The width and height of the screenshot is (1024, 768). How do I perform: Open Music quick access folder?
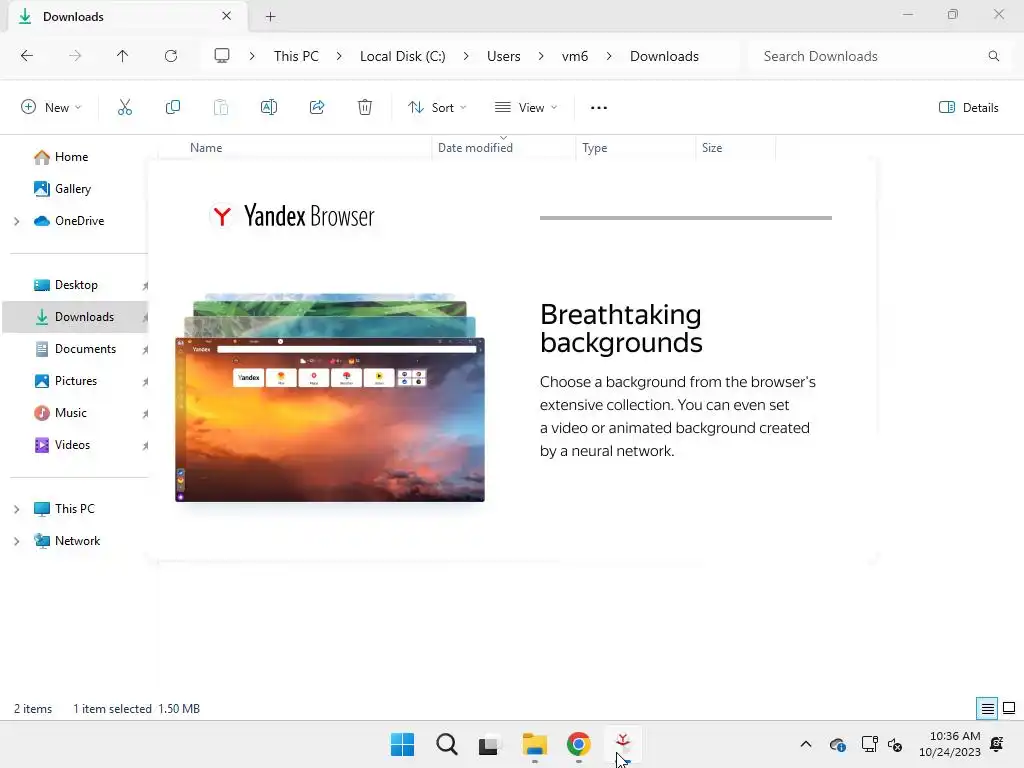click(71, 413)
